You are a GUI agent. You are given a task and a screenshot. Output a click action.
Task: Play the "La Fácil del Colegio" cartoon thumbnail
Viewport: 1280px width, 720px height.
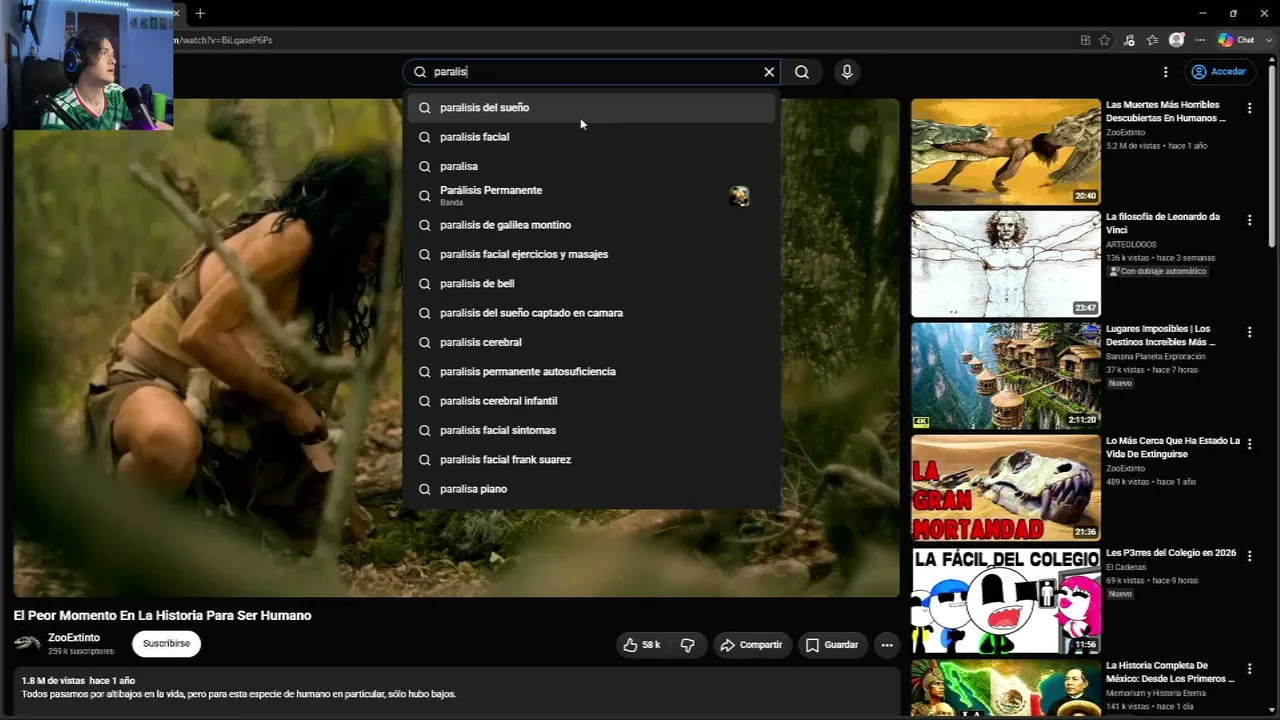[1005, 600]
